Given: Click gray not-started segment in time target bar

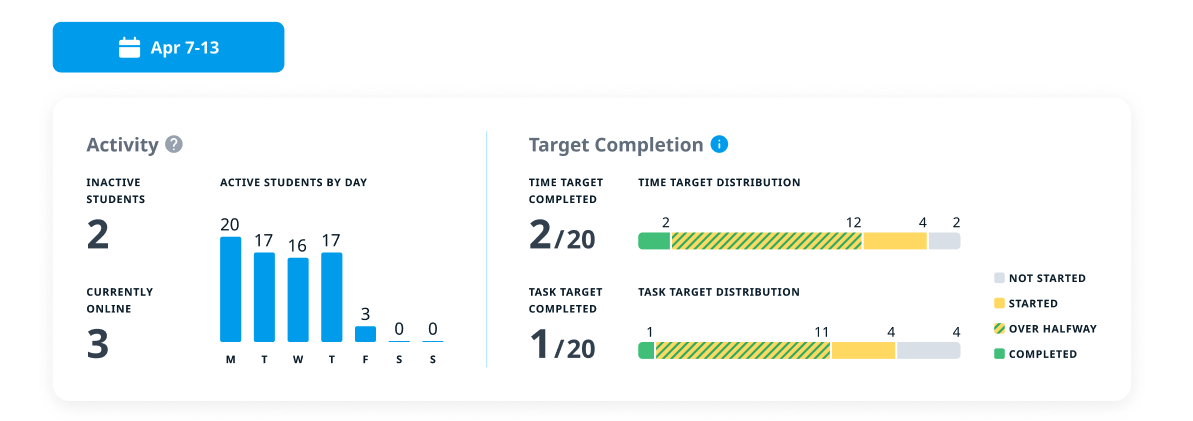Looking at the screenshot, I should tap(944, 241).
